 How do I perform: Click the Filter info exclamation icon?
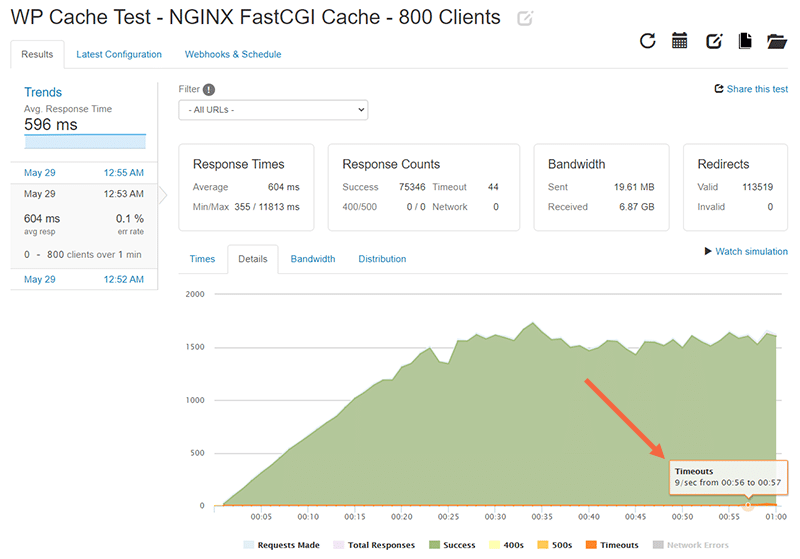(x=209, y=90)
